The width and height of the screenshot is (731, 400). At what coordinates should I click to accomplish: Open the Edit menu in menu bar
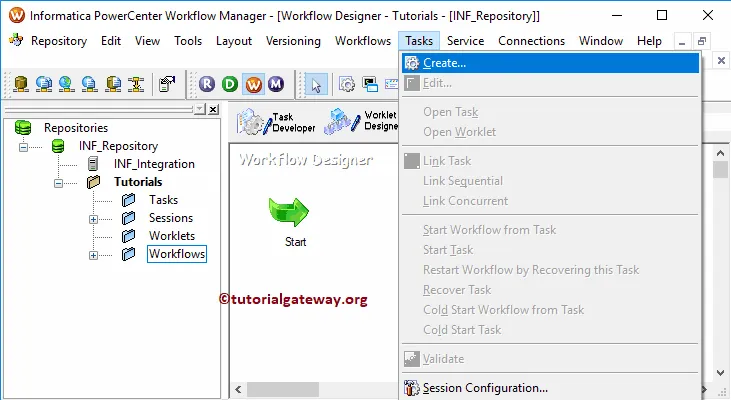tap(111, 41)
